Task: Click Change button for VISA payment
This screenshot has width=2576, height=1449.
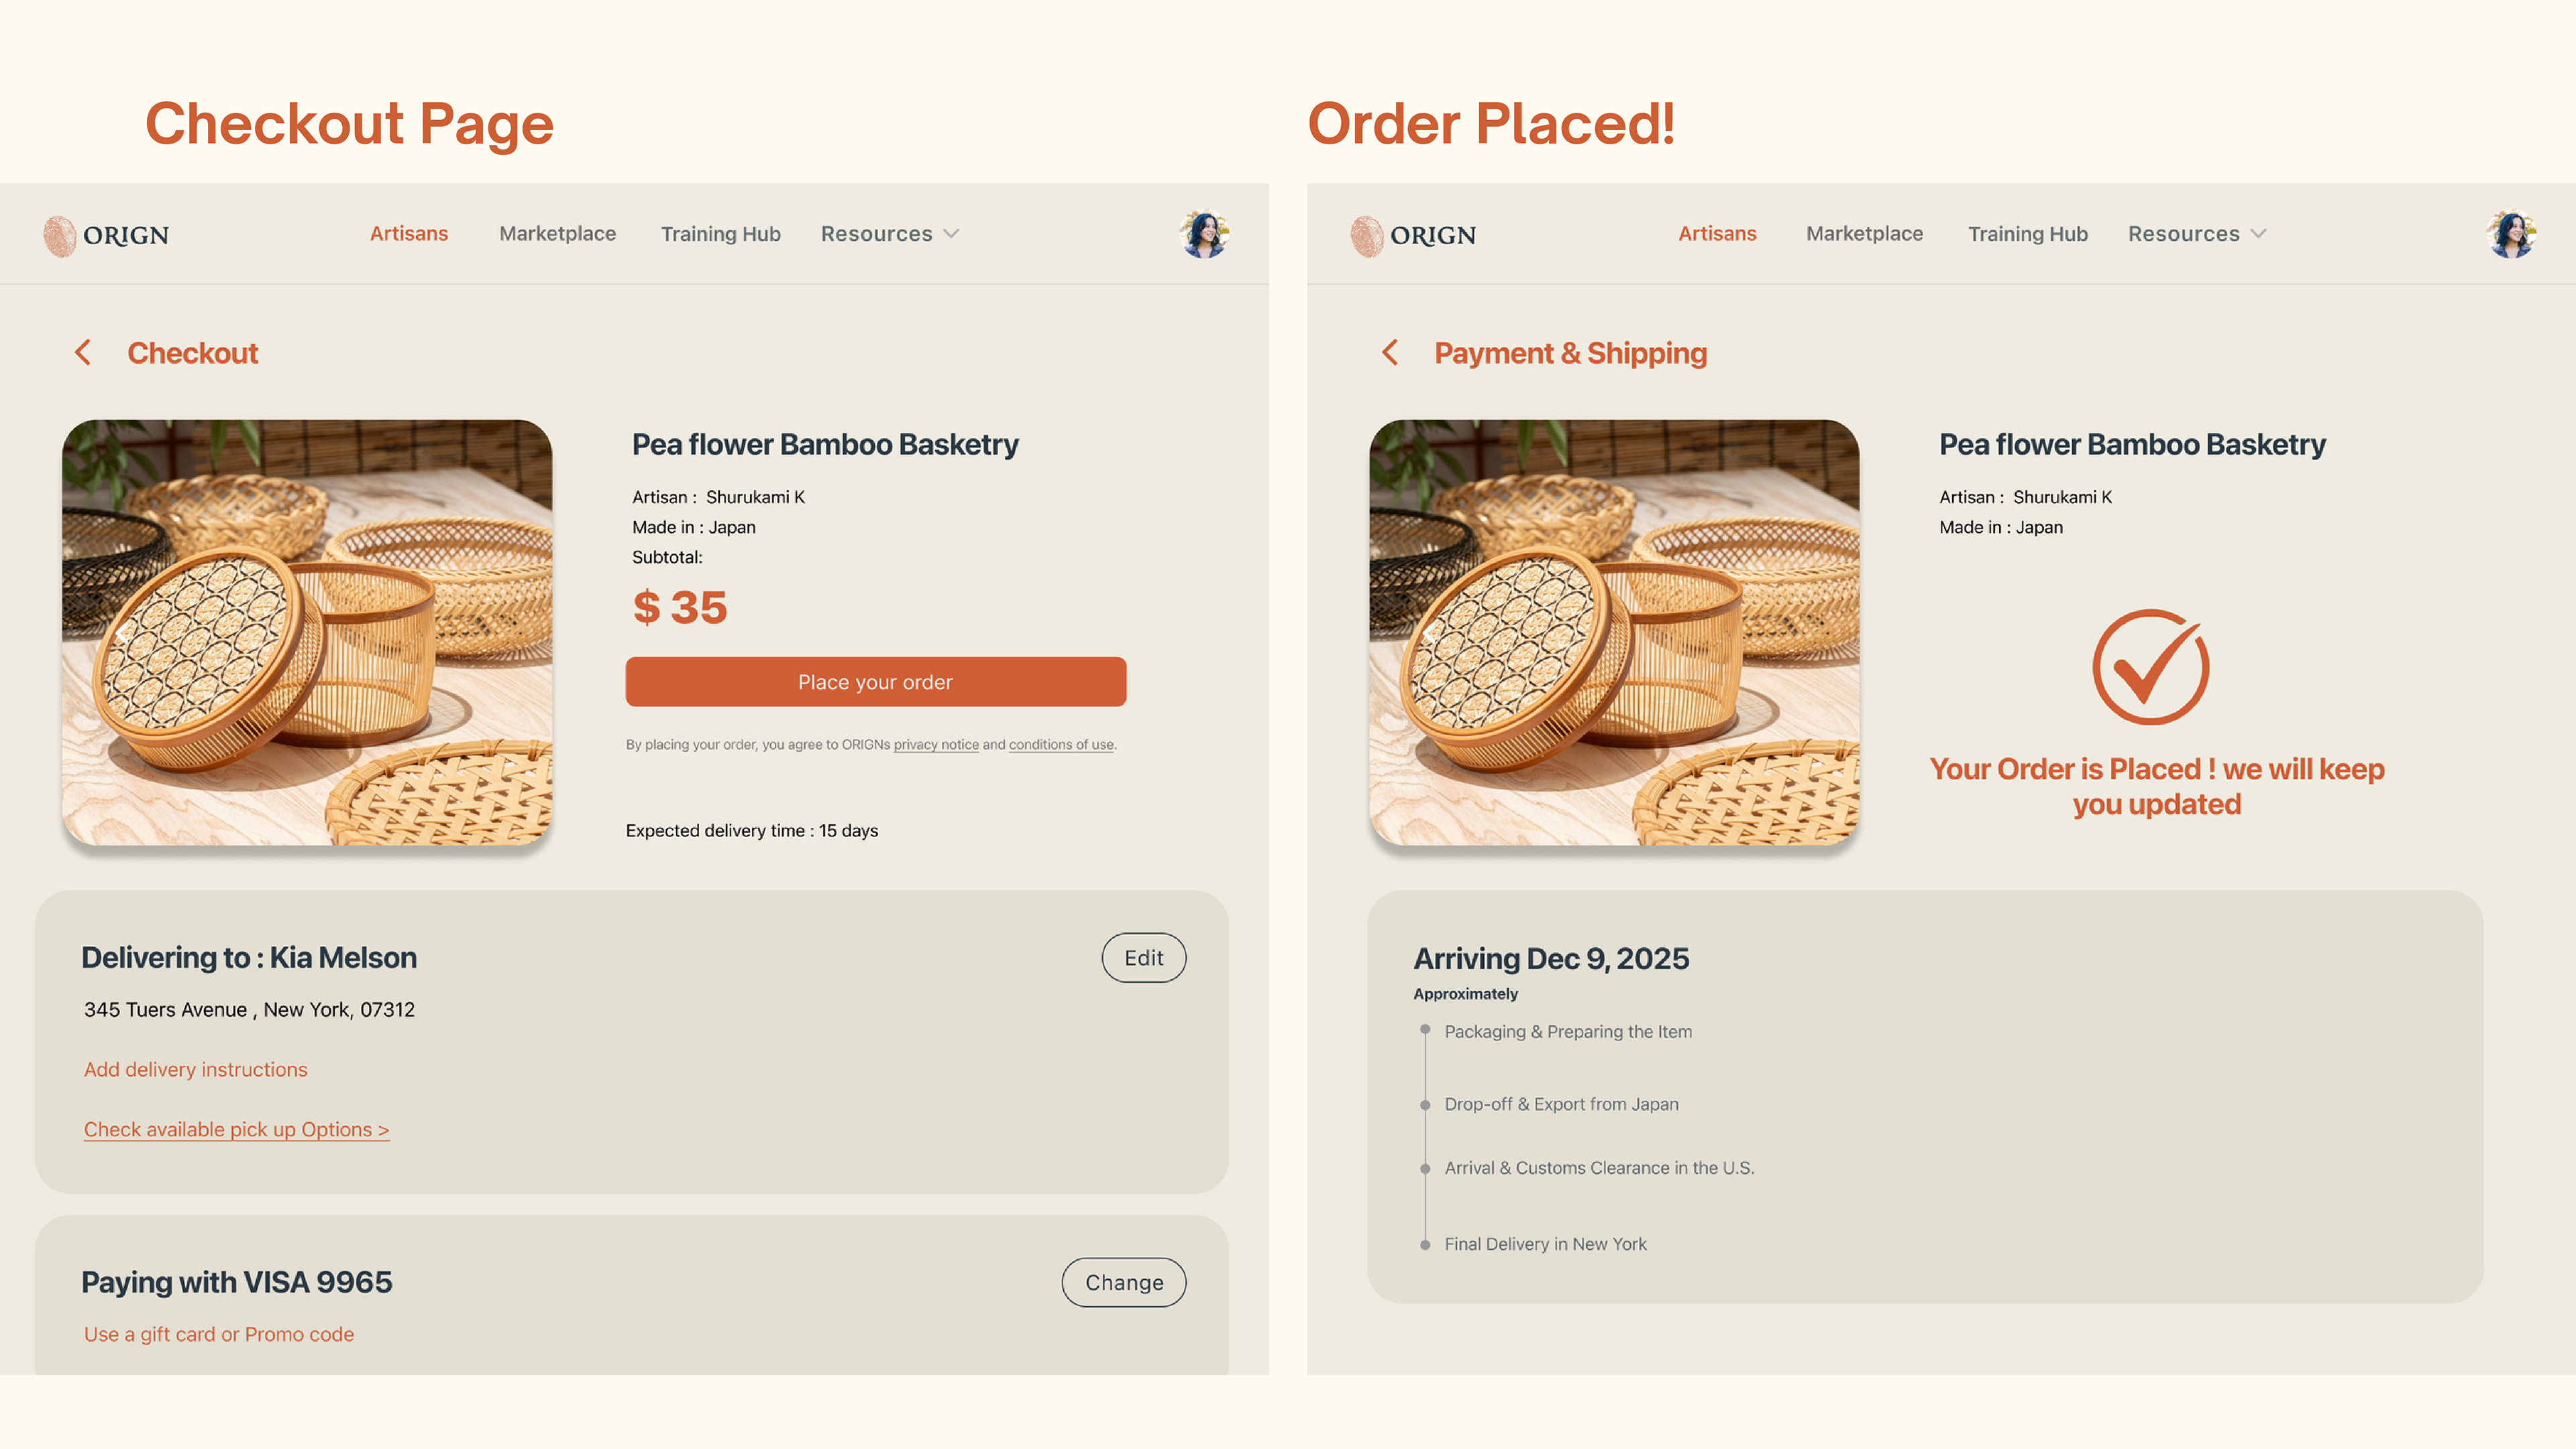Action: 1123,1282
